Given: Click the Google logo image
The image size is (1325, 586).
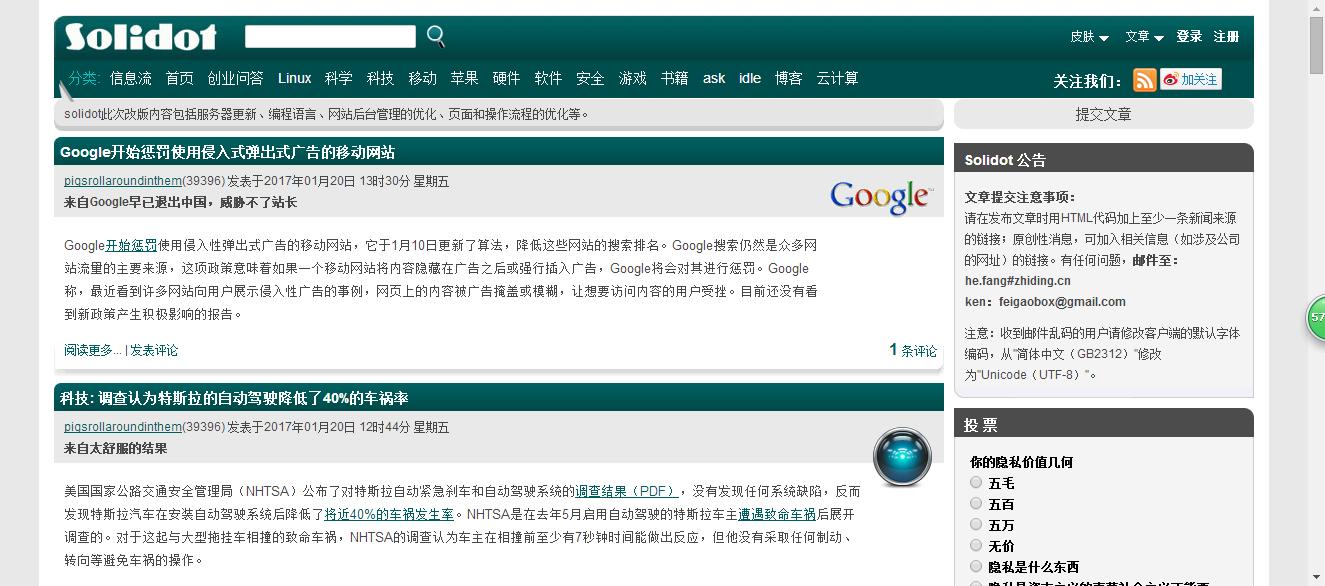Looking at the screenshot, I should 880,198.
